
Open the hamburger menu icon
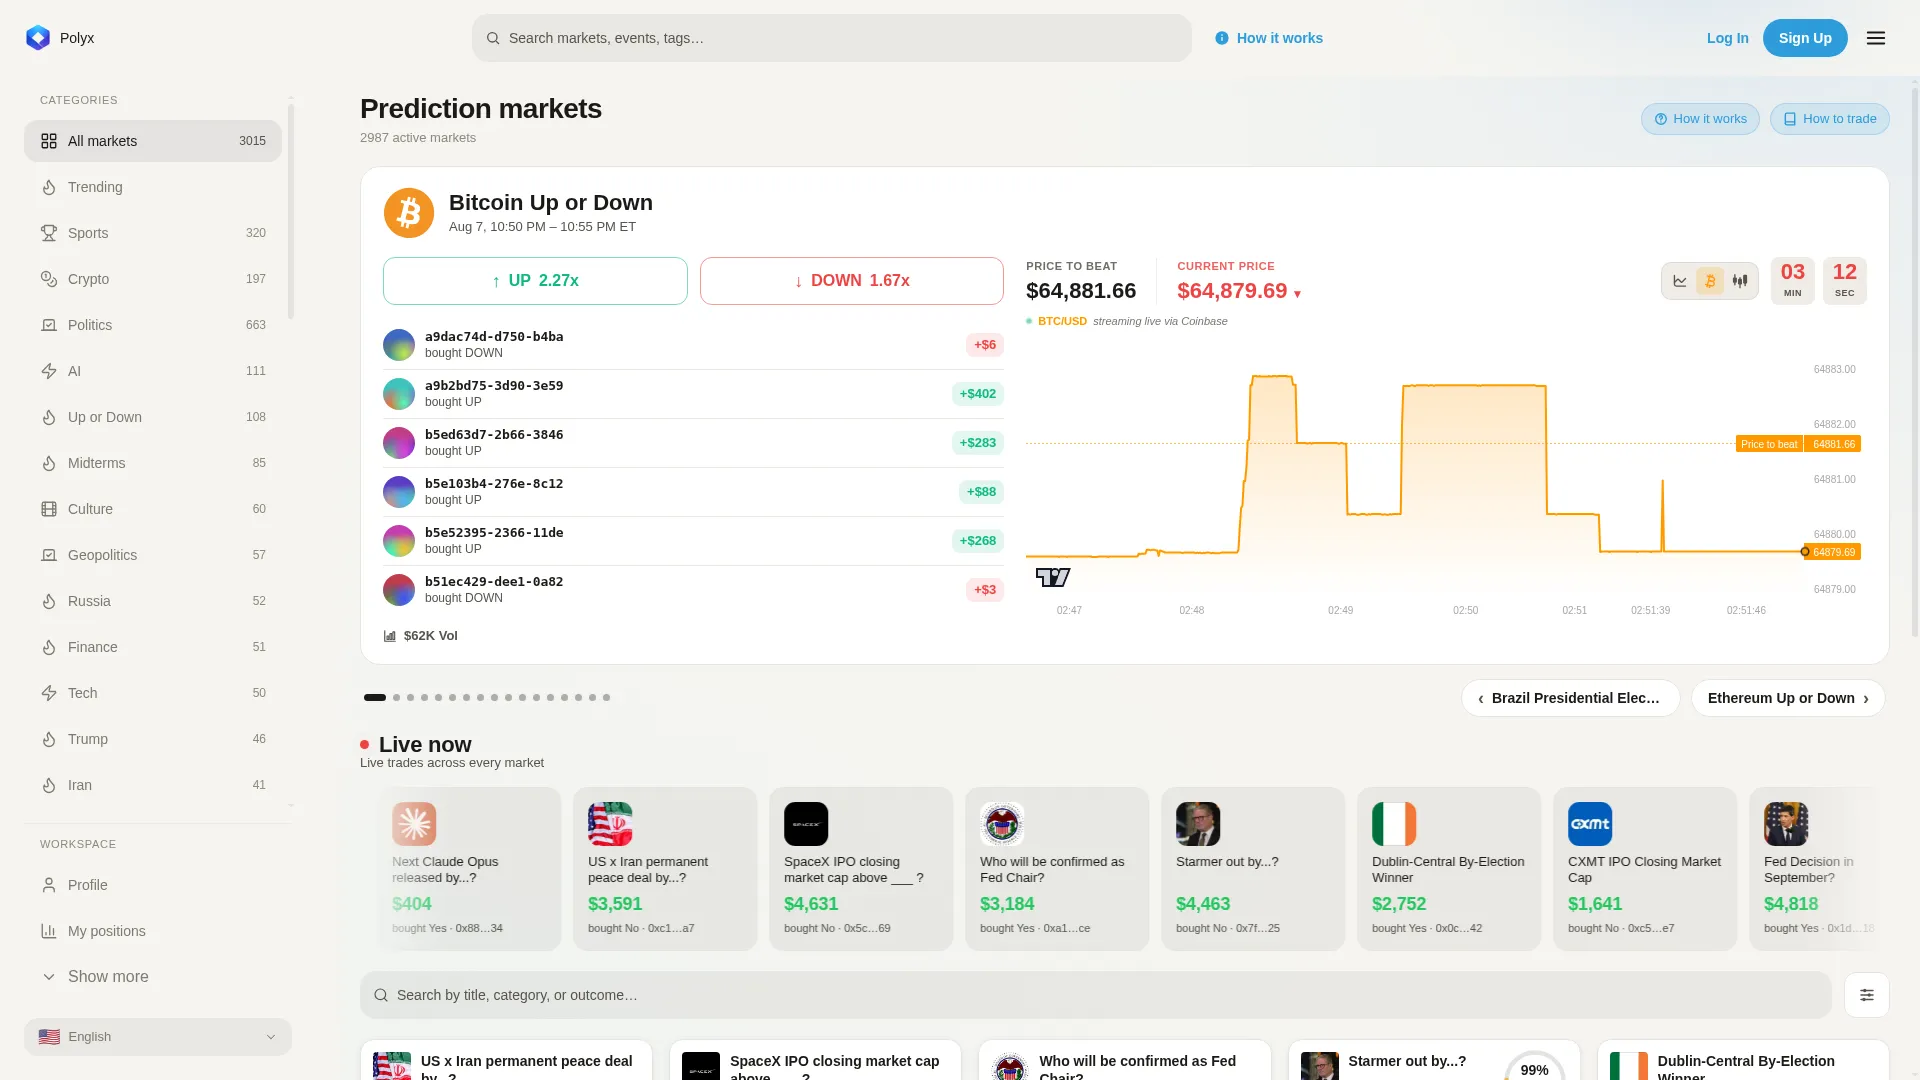point(1876,38)
